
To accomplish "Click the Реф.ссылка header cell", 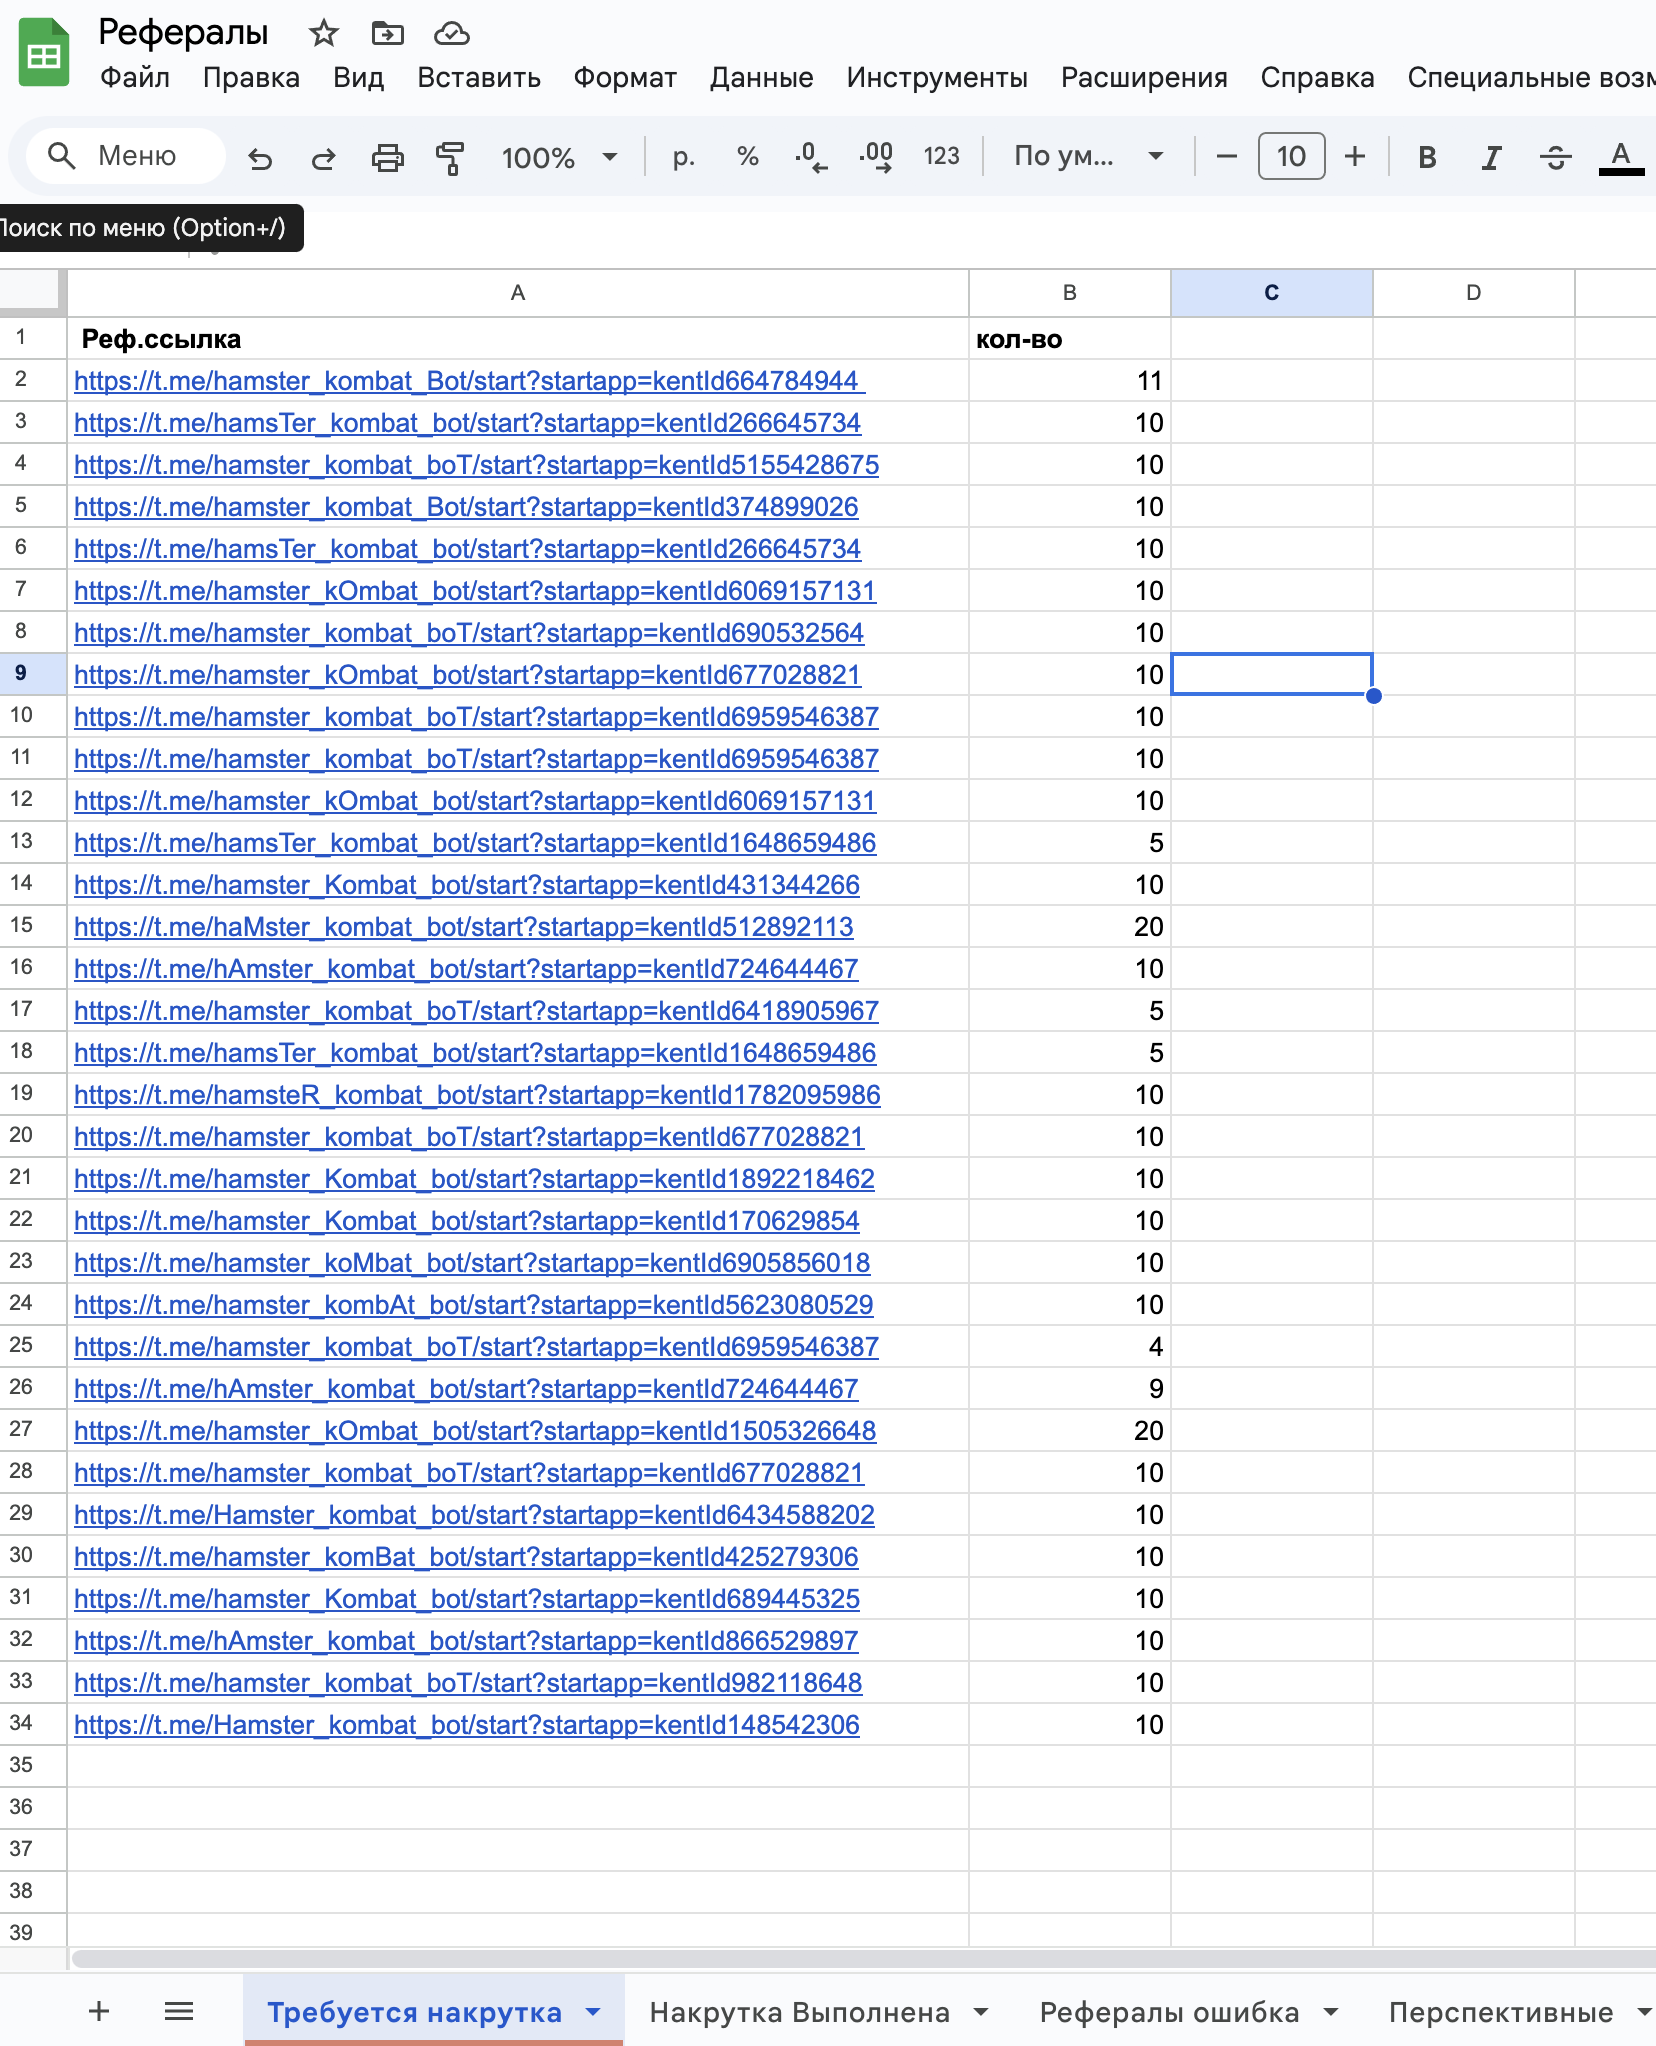I will [518, 339].
